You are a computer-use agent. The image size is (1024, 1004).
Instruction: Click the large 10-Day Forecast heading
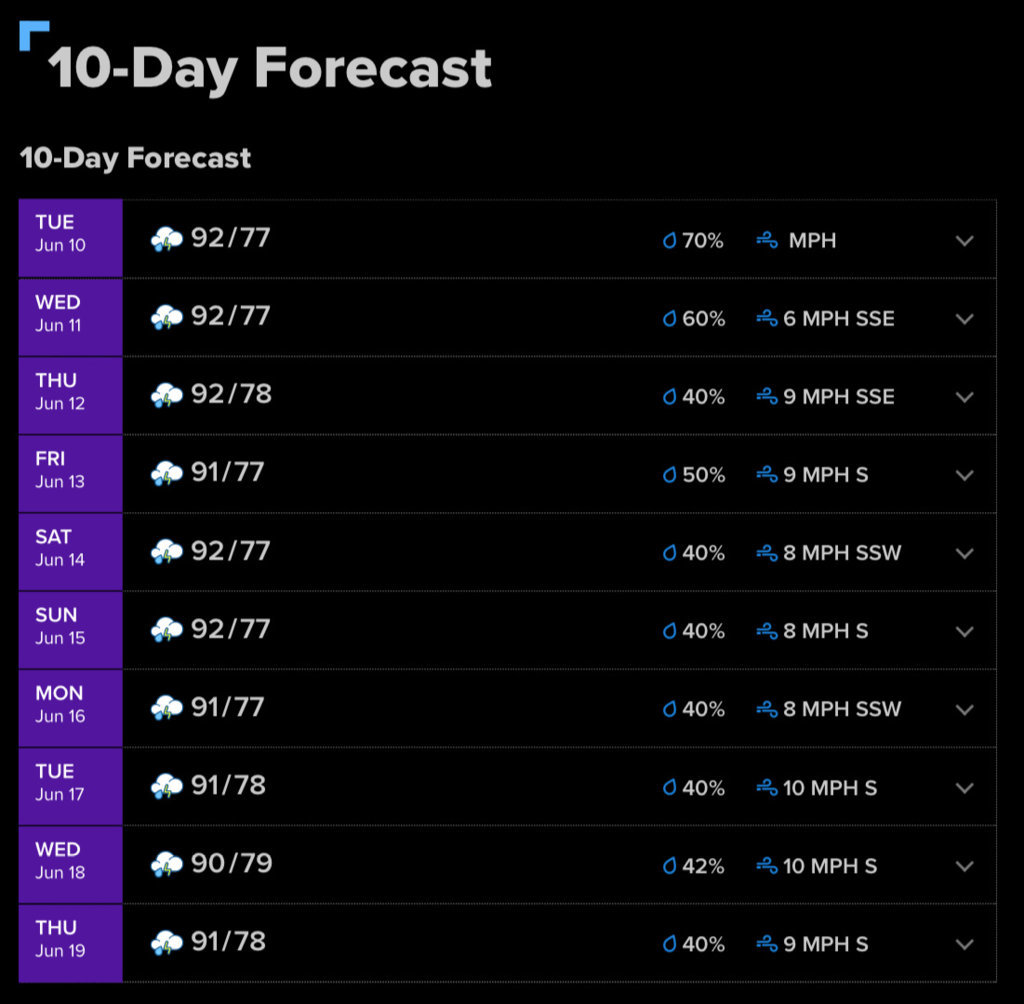click(x=270, y=69)
